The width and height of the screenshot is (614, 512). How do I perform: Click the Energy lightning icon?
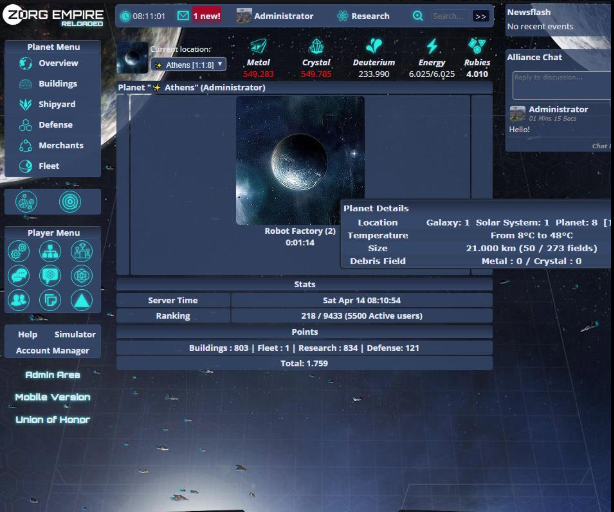point(432,46)
